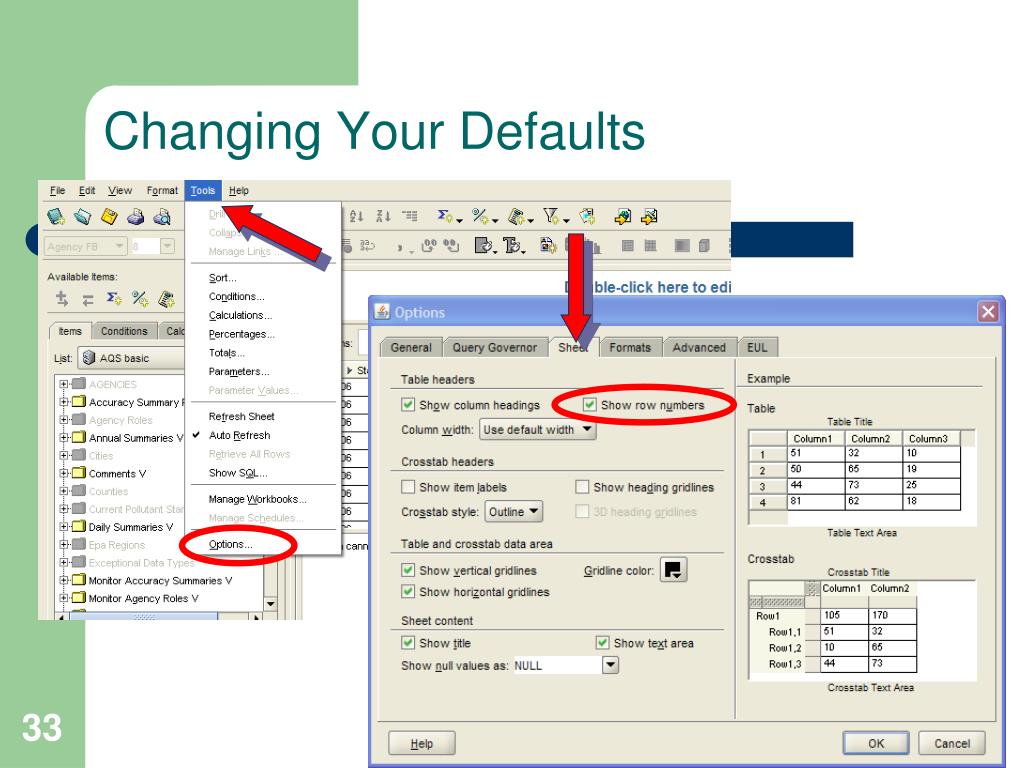Open the Column width dropdown
1024x768 pixels.
click(538, 430)
